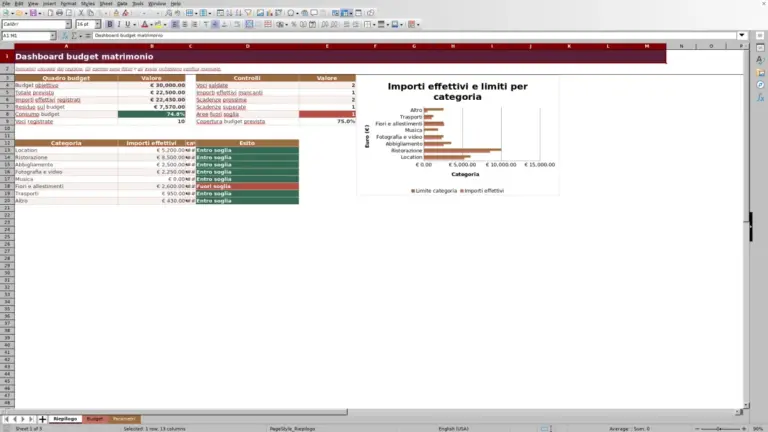Switch to the Budget sheet tab
This screenshot has width=768, height=432.
click(x=95, y=419)
